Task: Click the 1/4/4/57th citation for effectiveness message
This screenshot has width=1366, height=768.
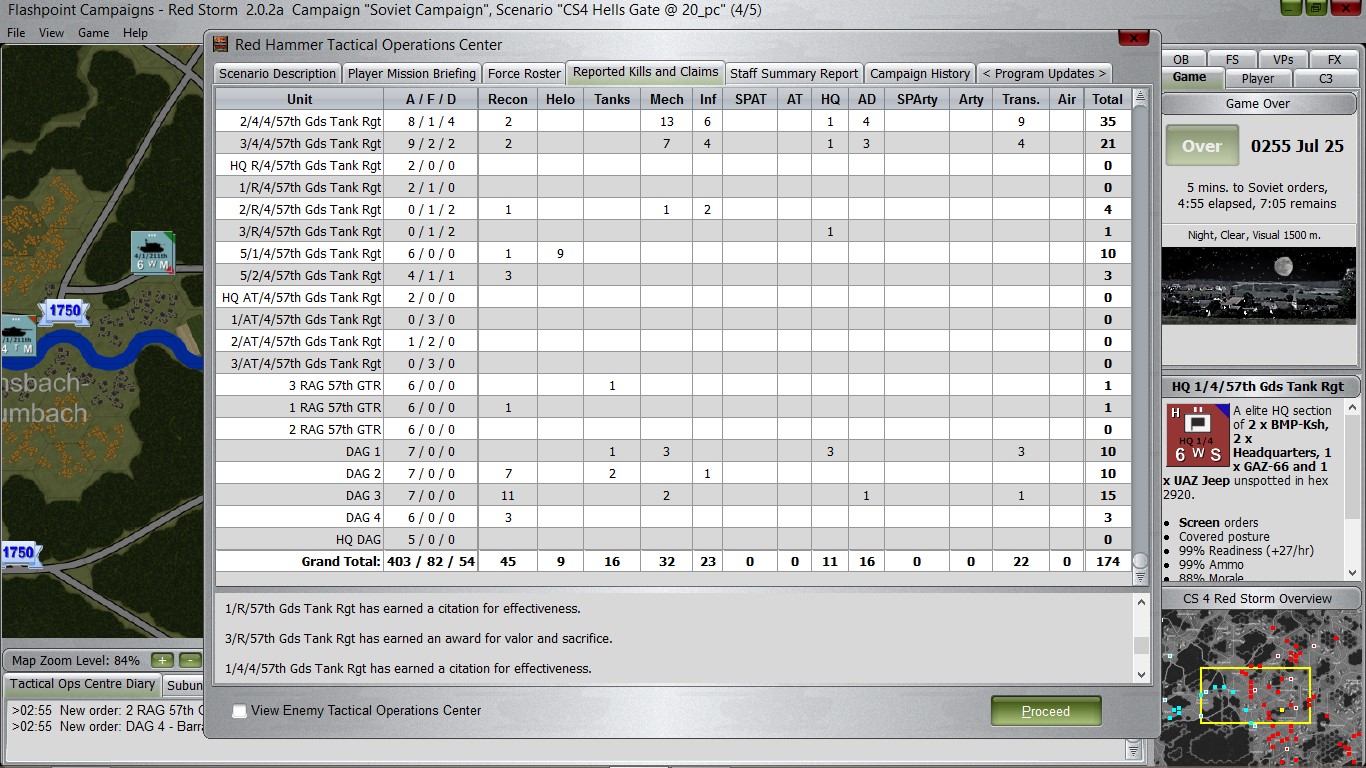Action: pyautogui.click(x=410, y=668)
